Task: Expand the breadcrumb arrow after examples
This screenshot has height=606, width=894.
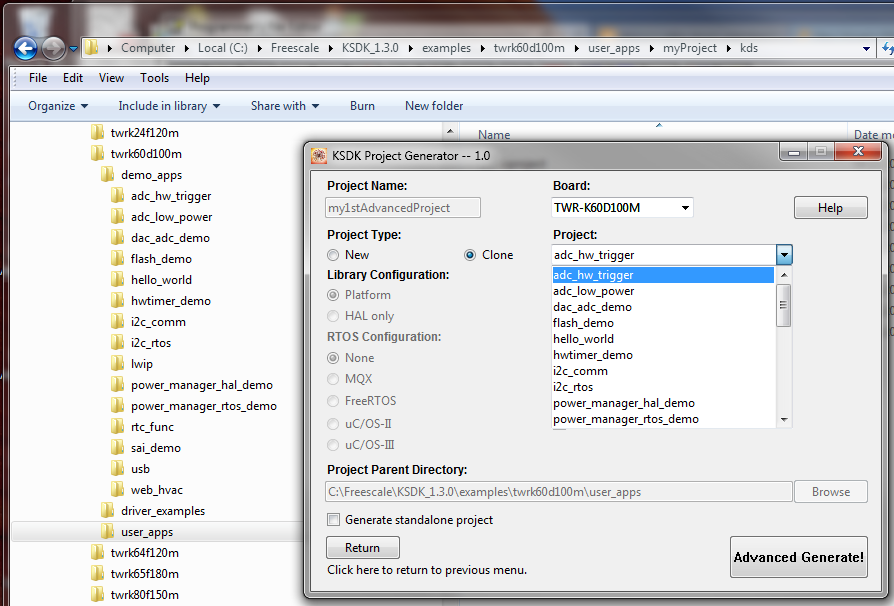Action: (482, 48)
